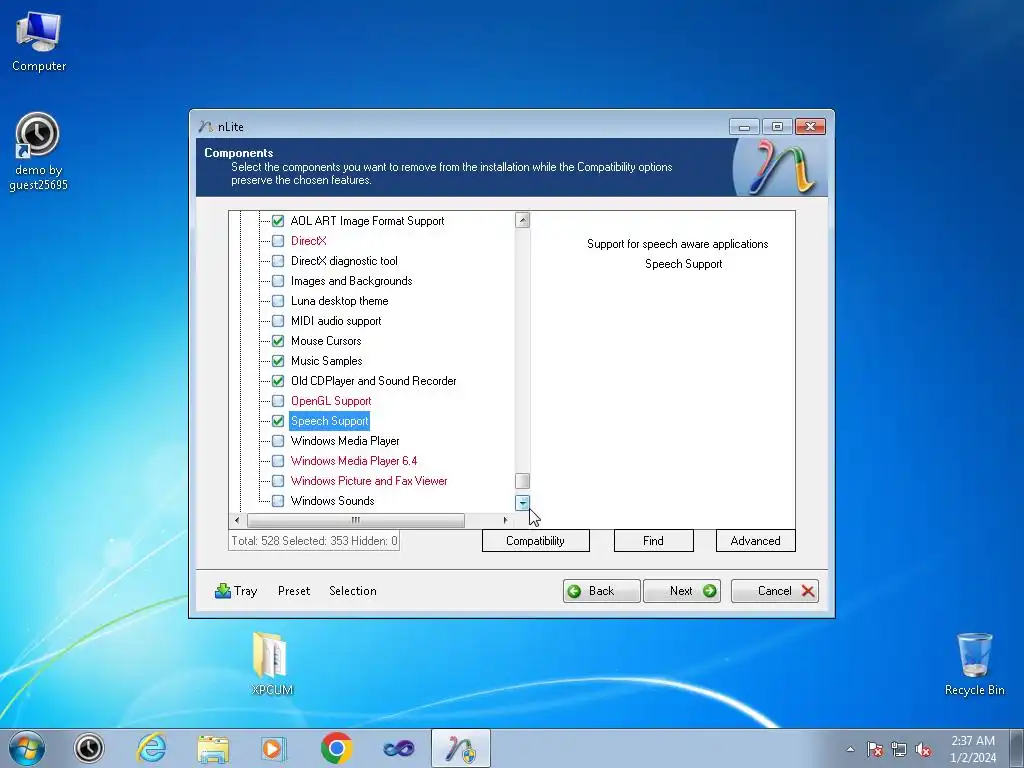The height and width of the screenshot is (768, 1024).
Task: Click horizontal scrollbar left arrow
Action: click(x=237, y=520)
